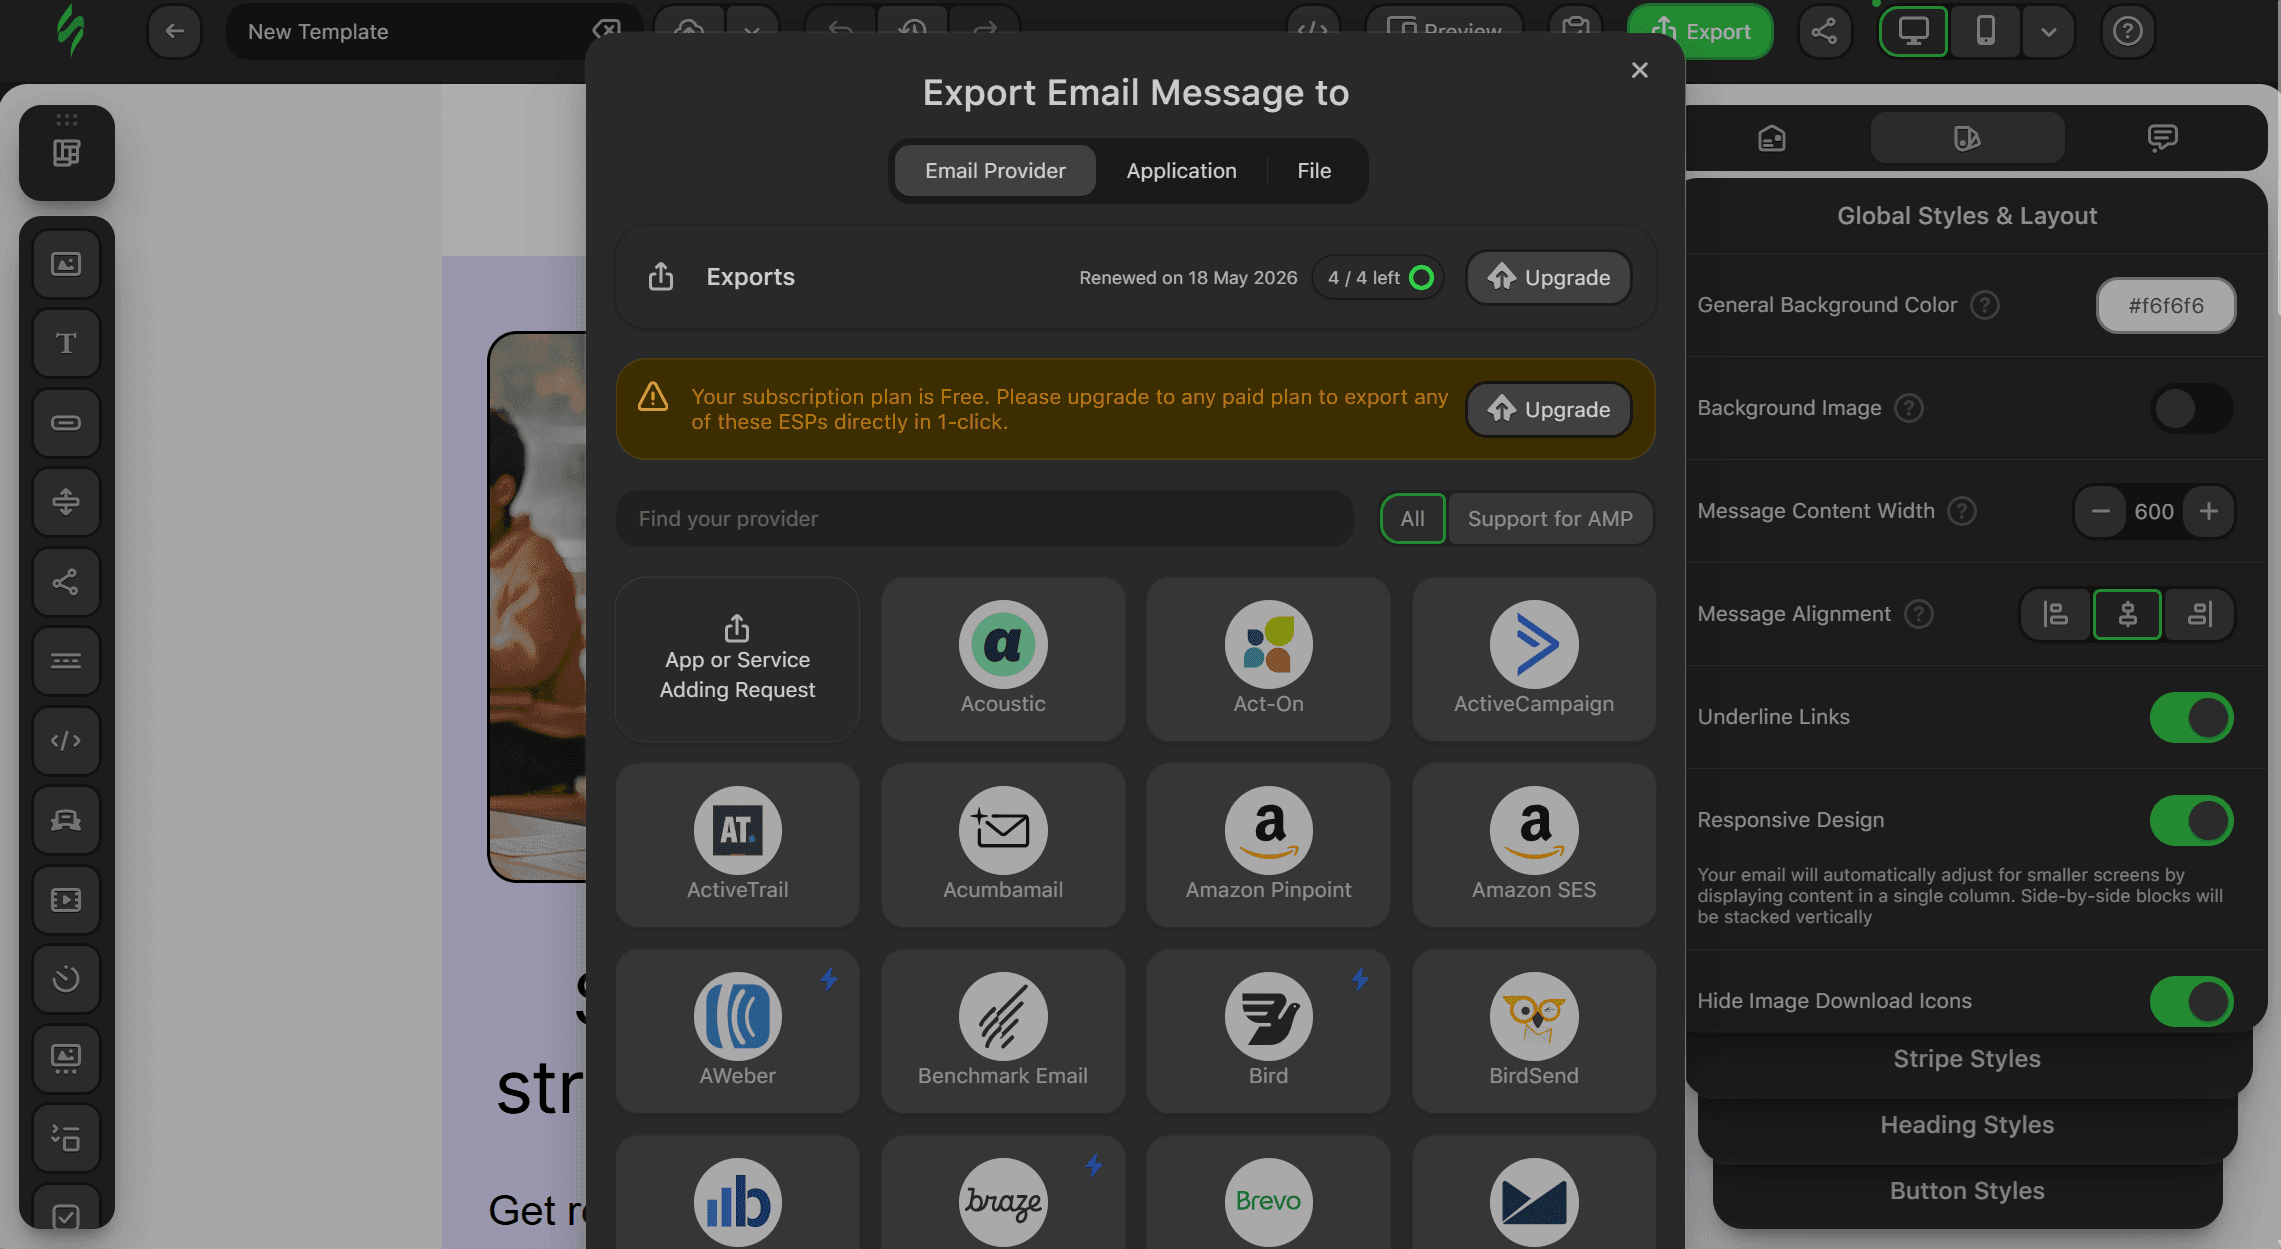Viewport: 2281px width, 1249px height.
Task: Select the HTML code block tool
Action: pos(66,741)
